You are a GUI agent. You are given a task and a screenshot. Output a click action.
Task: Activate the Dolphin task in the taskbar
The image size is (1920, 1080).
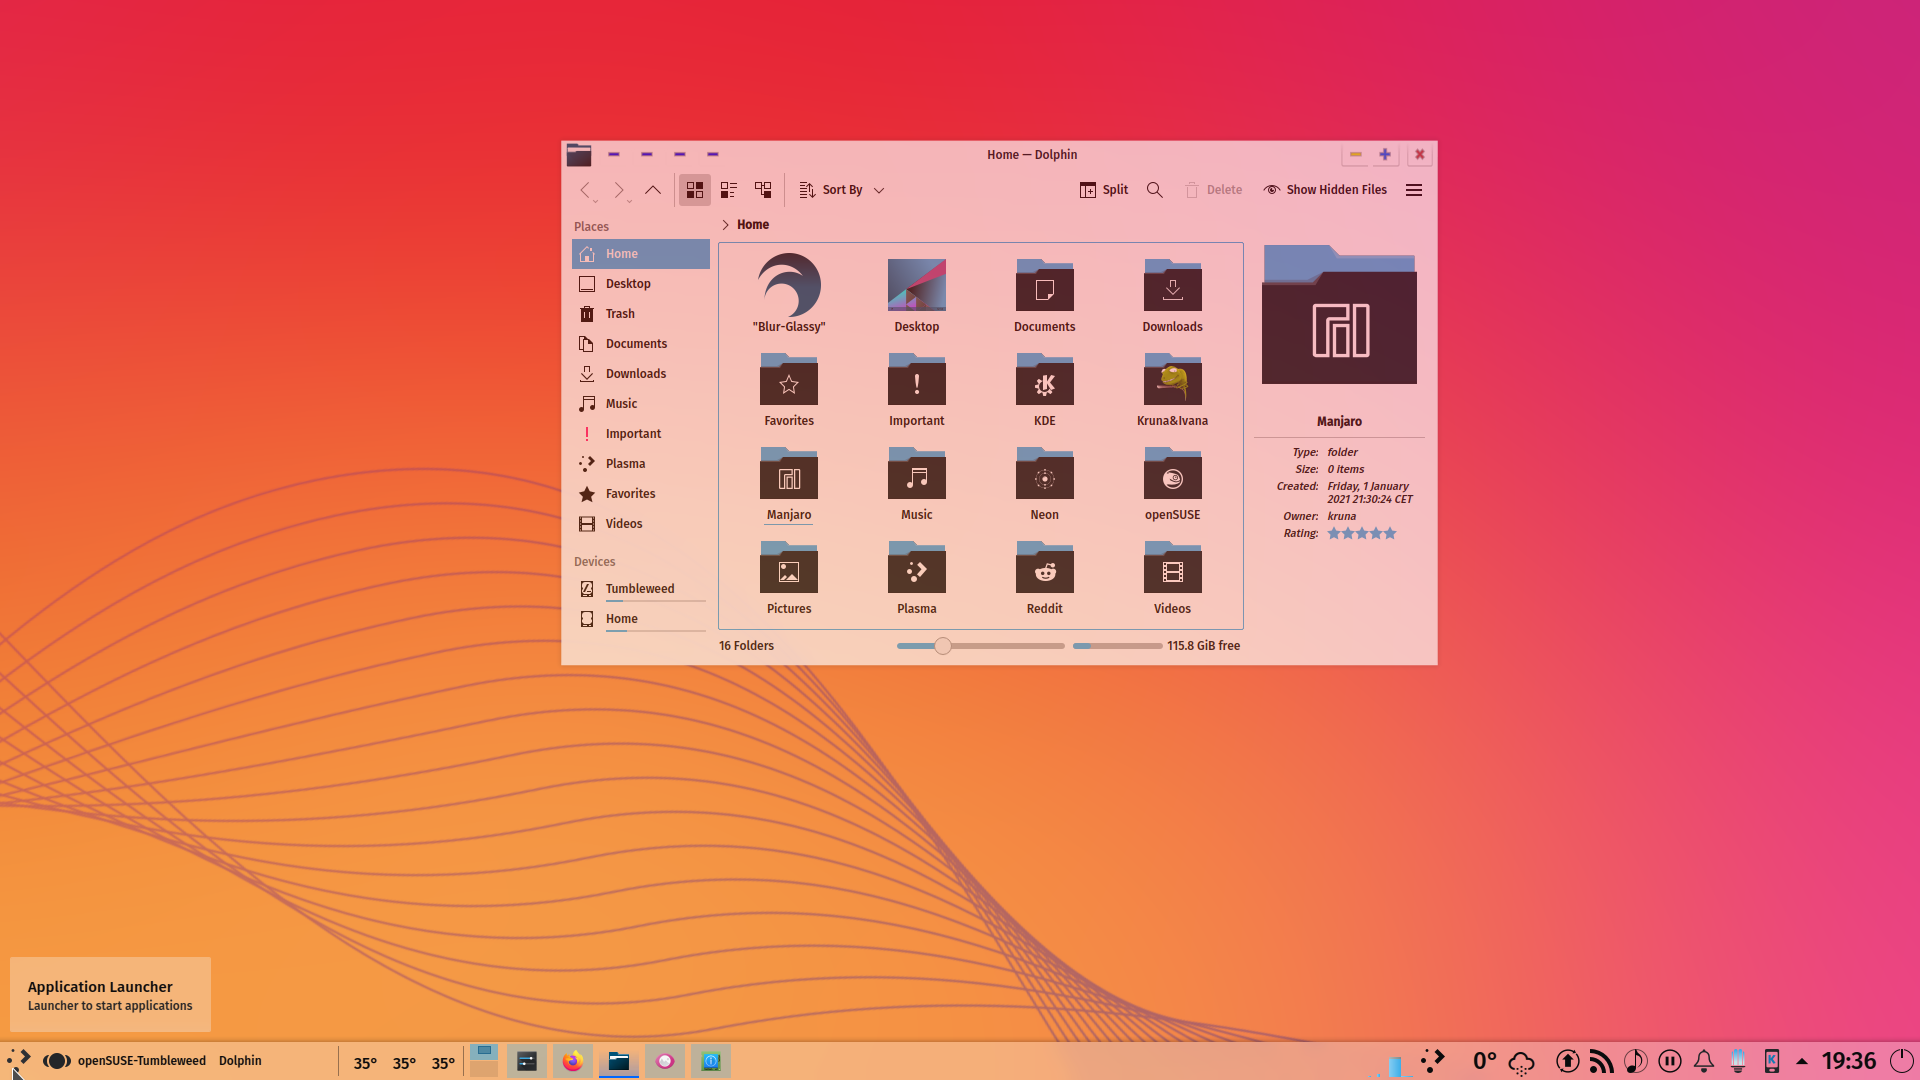(619, 1061)
